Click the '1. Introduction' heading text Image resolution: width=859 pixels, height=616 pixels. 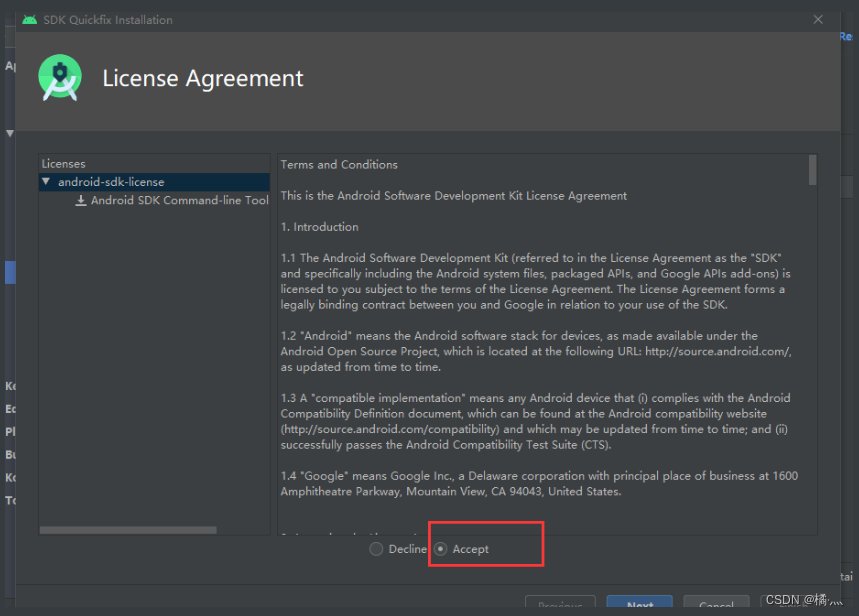pos(319,227)
